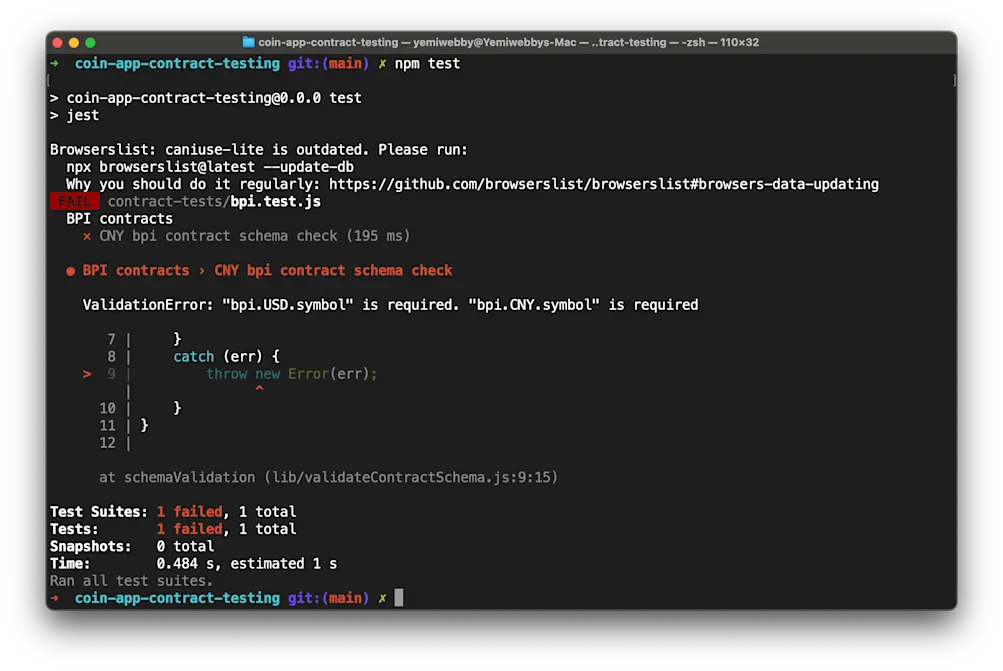This screenshot has width=1003, height=671.
Task: Click the ValidationError message line
Action: click(390, 305)
